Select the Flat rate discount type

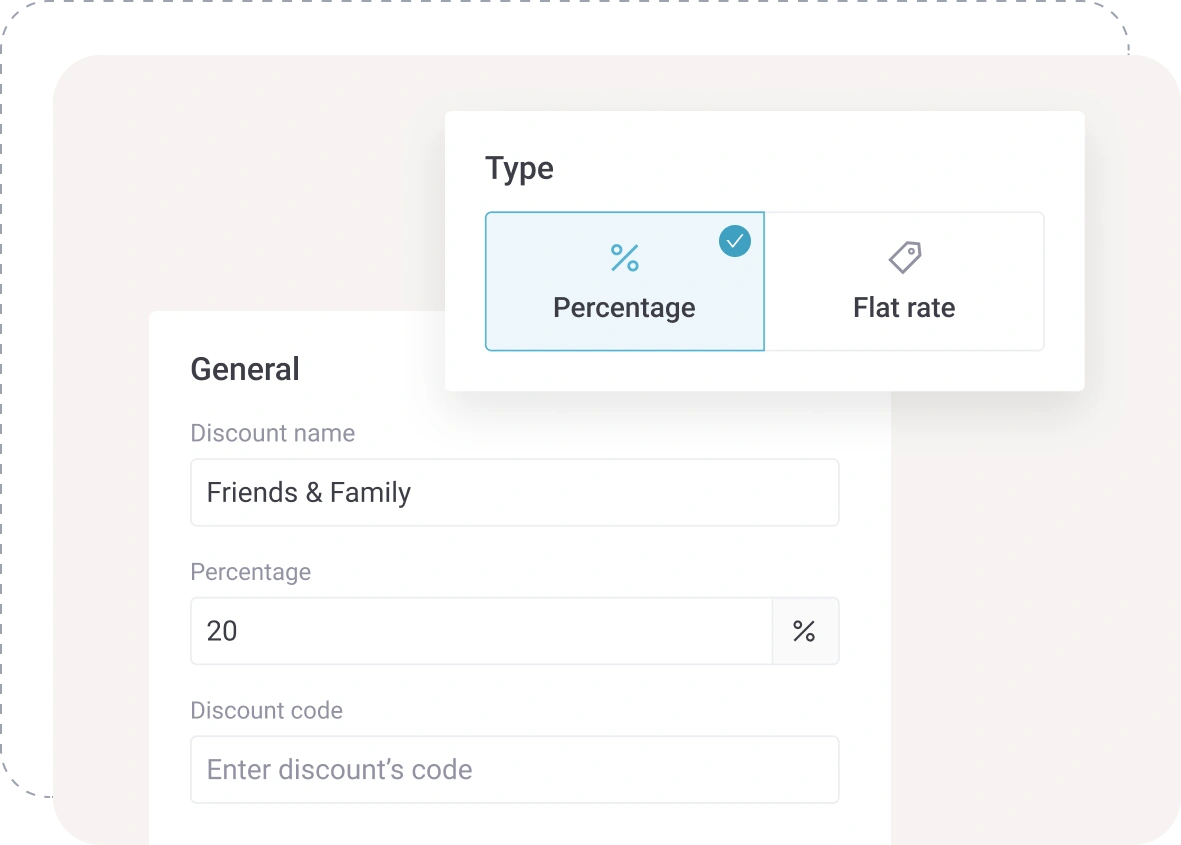coord(904,281)
